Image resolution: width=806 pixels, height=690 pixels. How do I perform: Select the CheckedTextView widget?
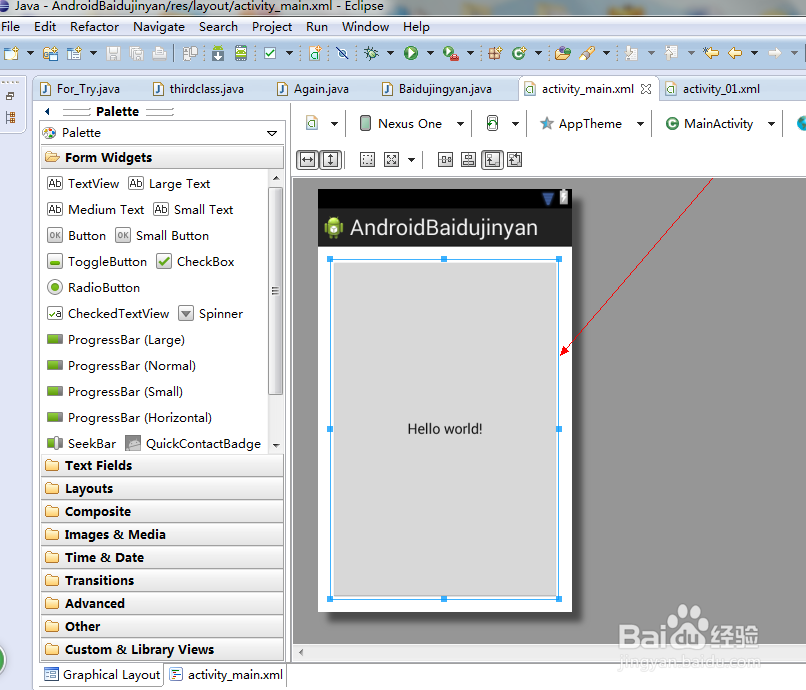[108, 314]
